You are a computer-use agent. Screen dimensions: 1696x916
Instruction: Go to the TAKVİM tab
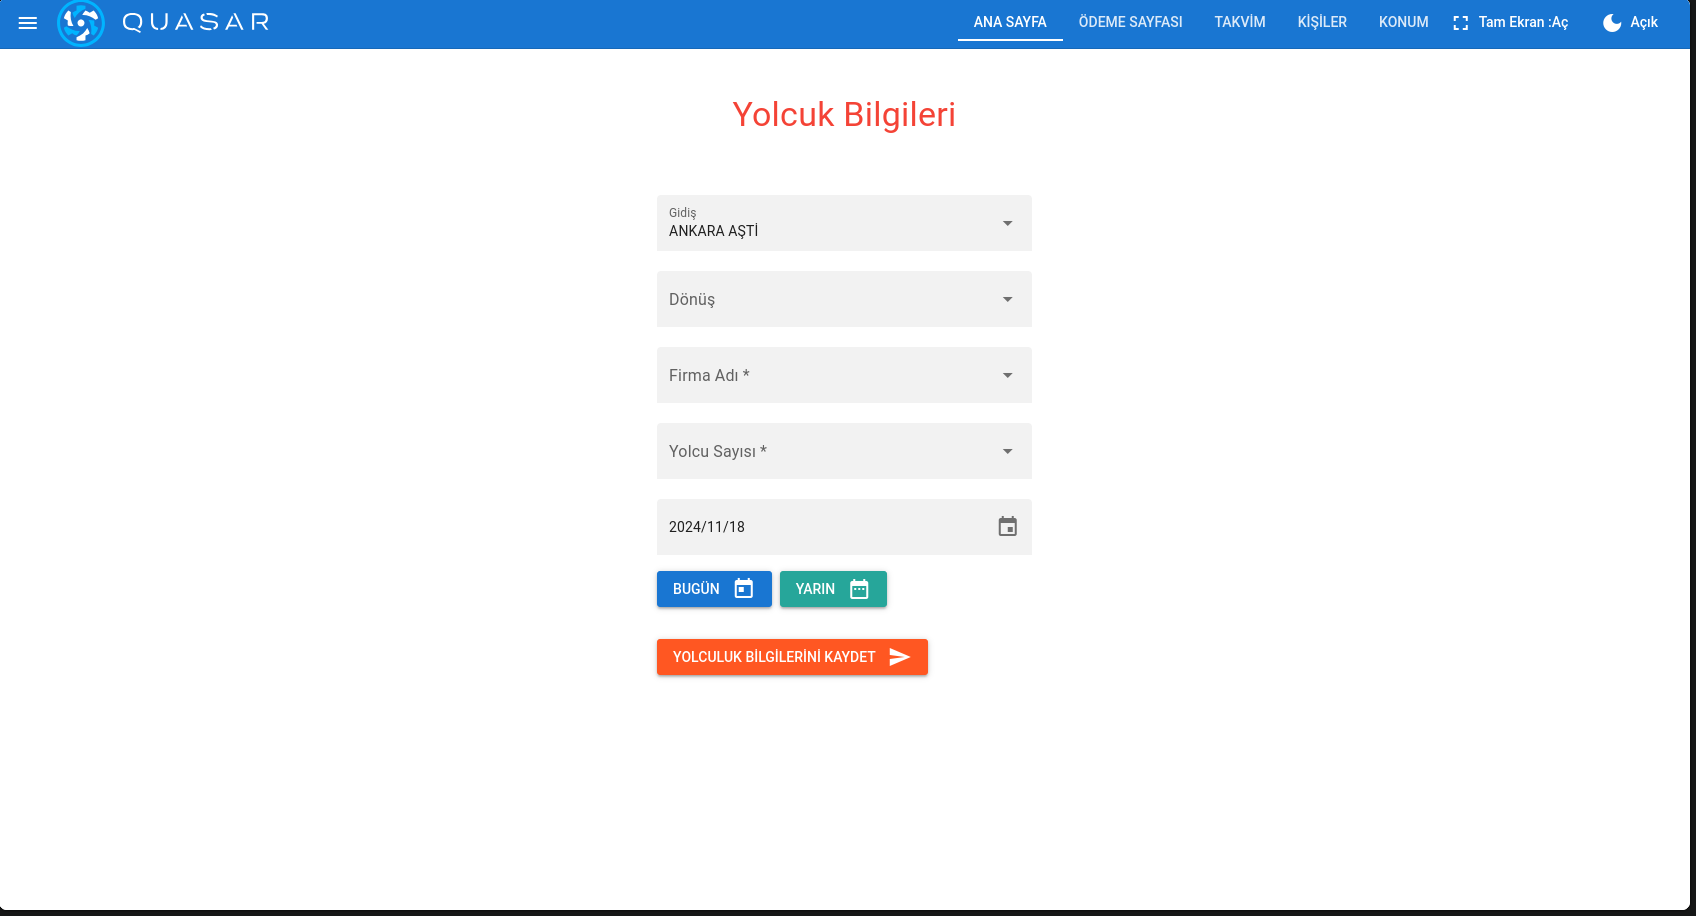[1240, 22]
